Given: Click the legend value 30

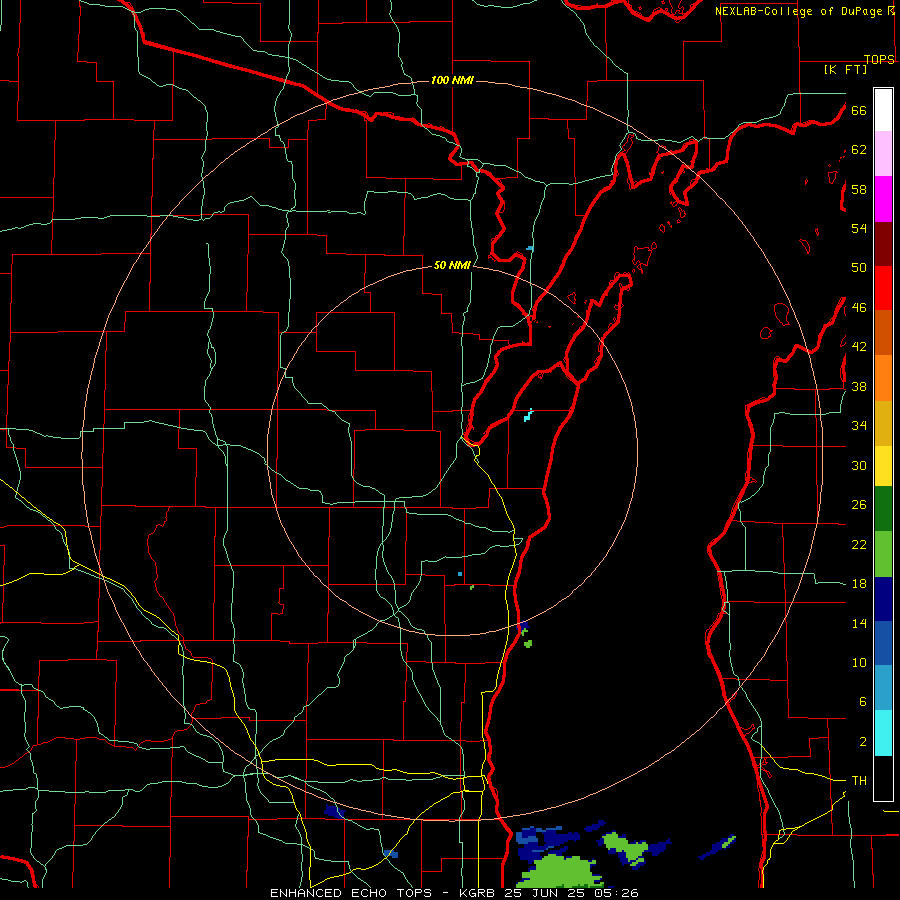Looking at the screenshot, I should (x=859, y=465).
